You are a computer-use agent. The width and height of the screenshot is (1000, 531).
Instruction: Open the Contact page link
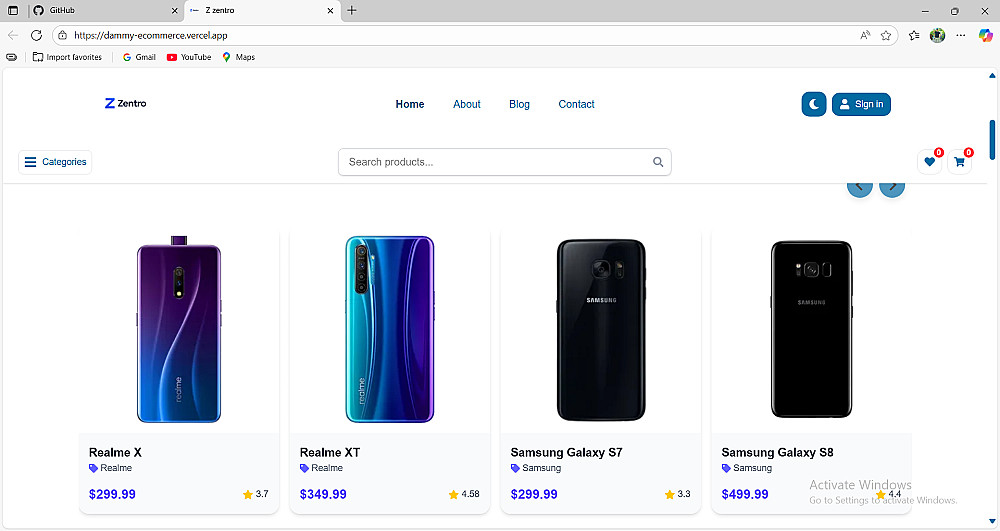(576, 104)
